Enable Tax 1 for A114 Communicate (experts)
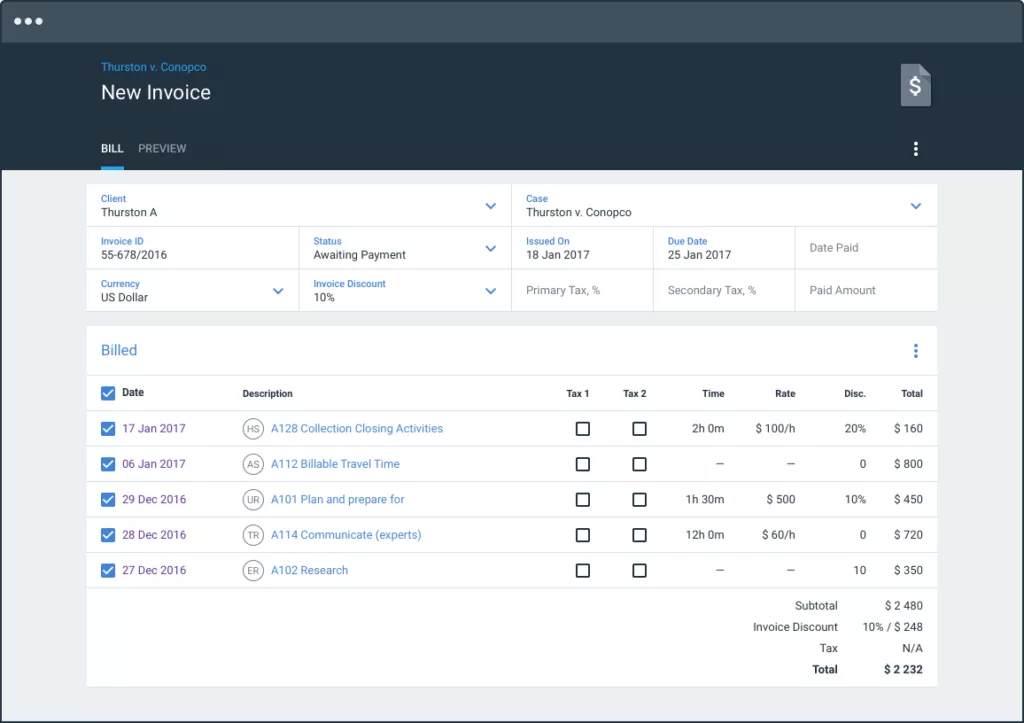This screenshot has width=1024, height=723. pos(583,535)
